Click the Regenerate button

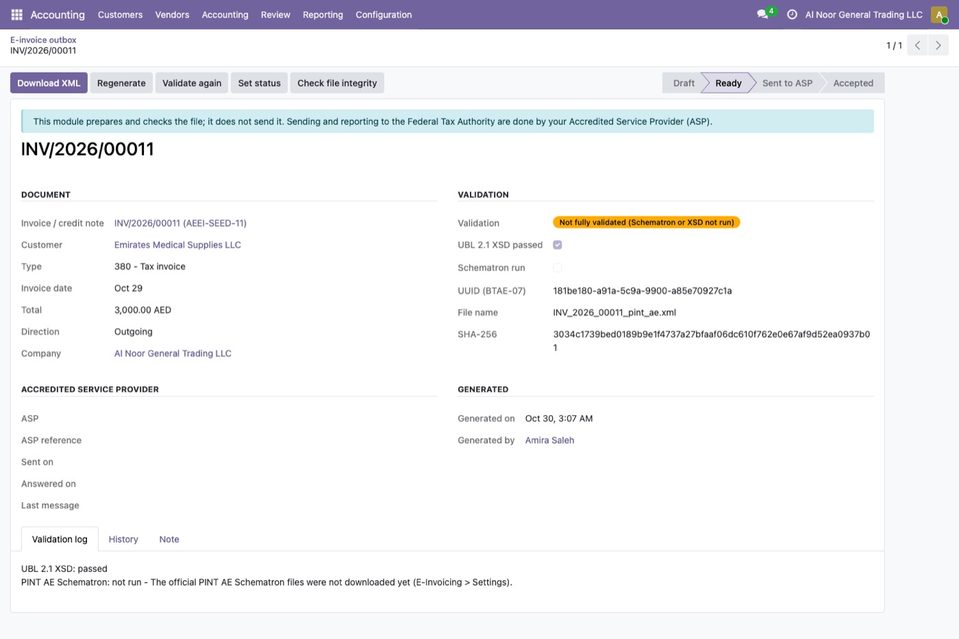[121, 83]
